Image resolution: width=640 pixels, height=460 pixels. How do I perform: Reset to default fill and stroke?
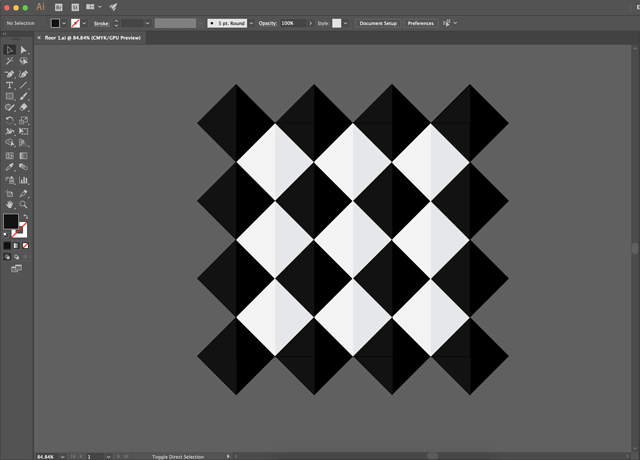[x=5, y=235]
